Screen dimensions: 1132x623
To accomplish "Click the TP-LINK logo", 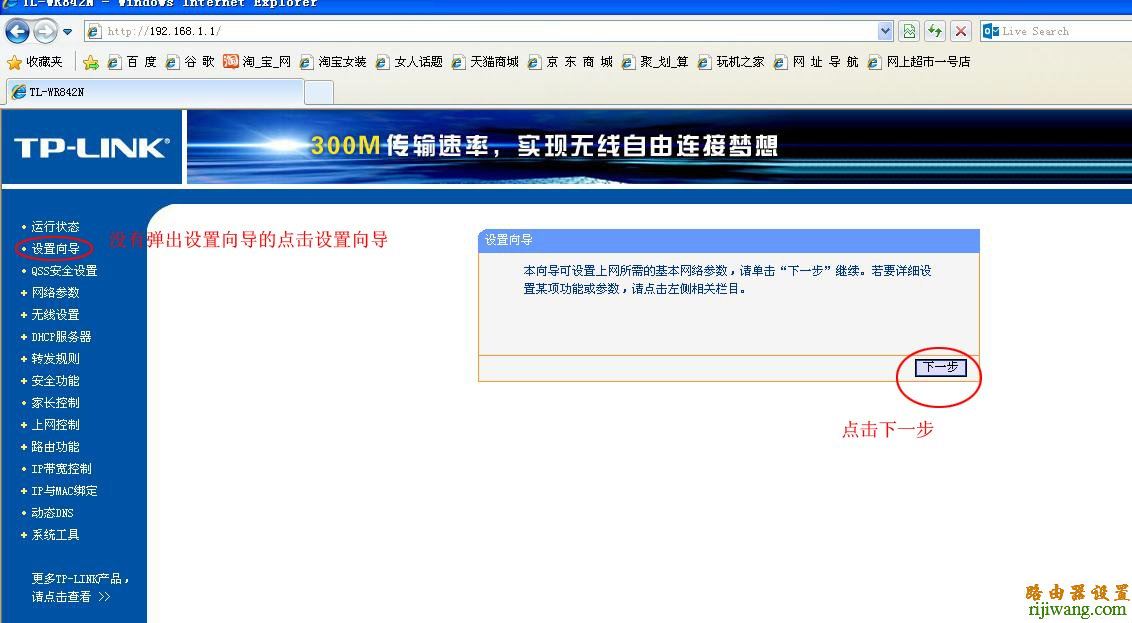I will coord(92,147).
